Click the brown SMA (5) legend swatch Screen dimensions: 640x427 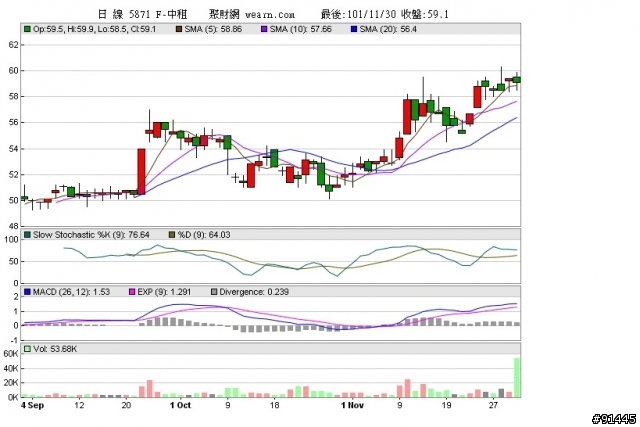179,29
